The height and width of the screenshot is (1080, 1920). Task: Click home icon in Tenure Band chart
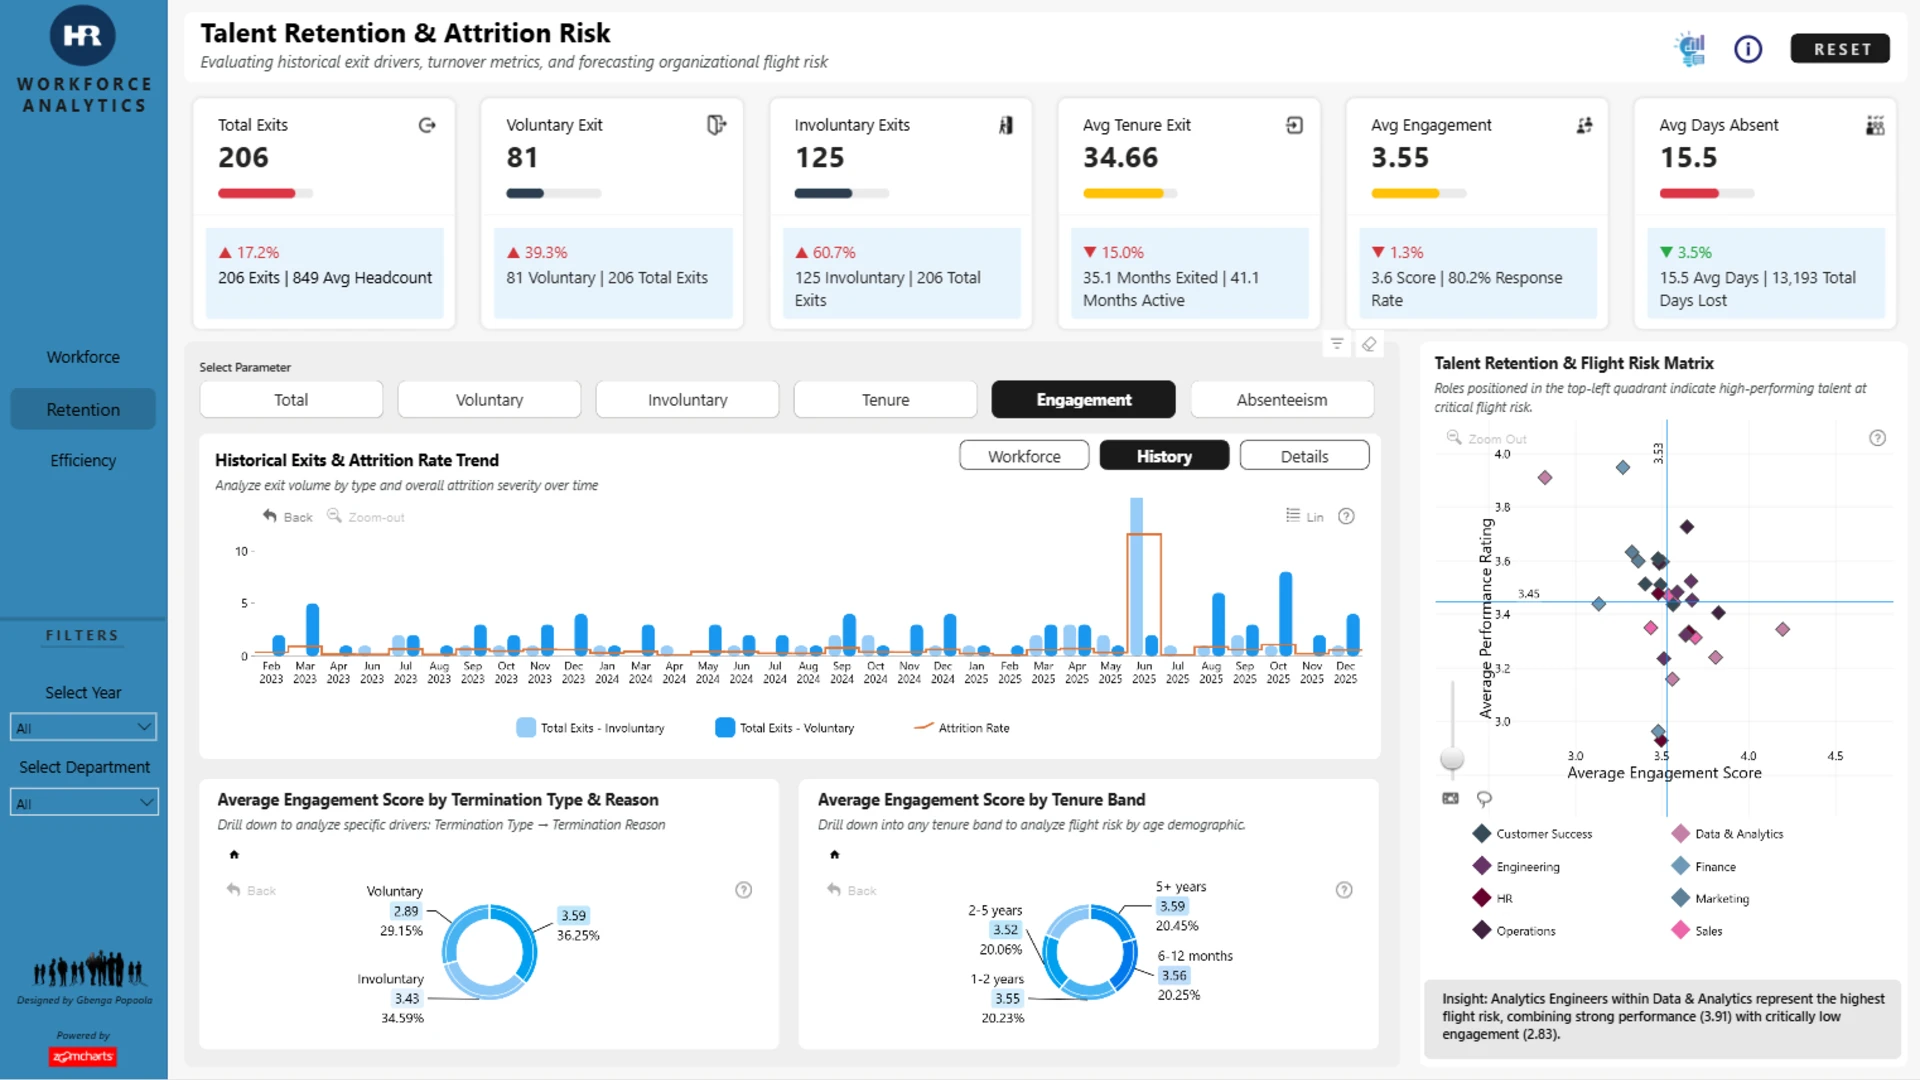click(x=834, y=855)
